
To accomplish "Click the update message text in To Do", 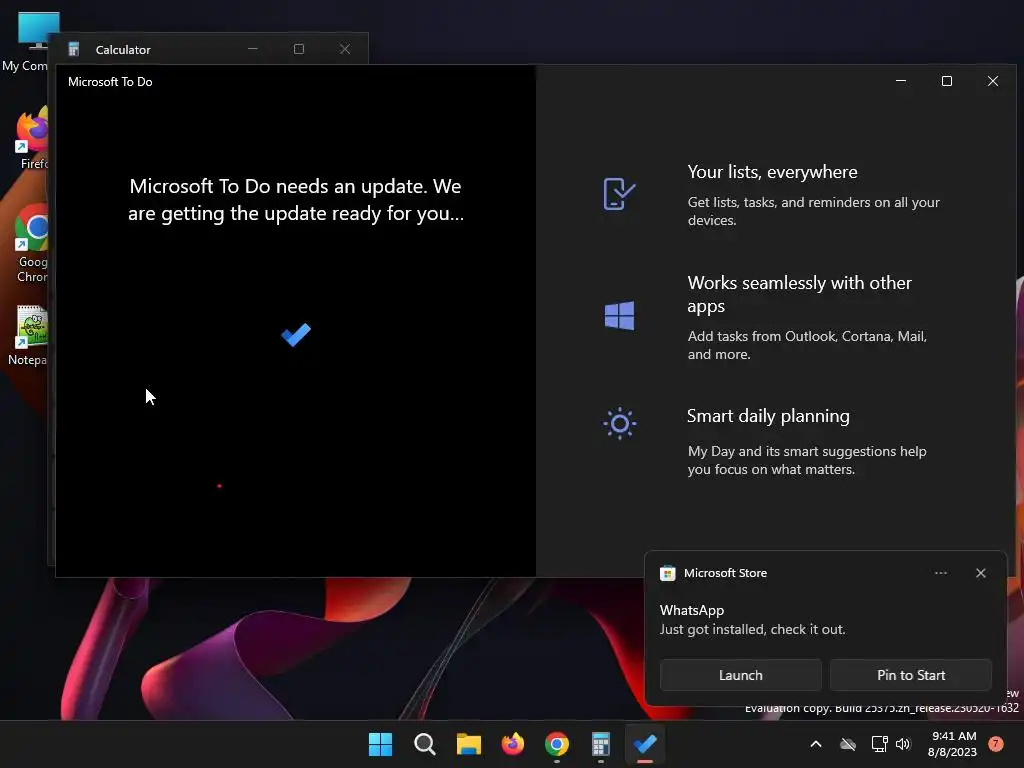I will pos(296,200).
